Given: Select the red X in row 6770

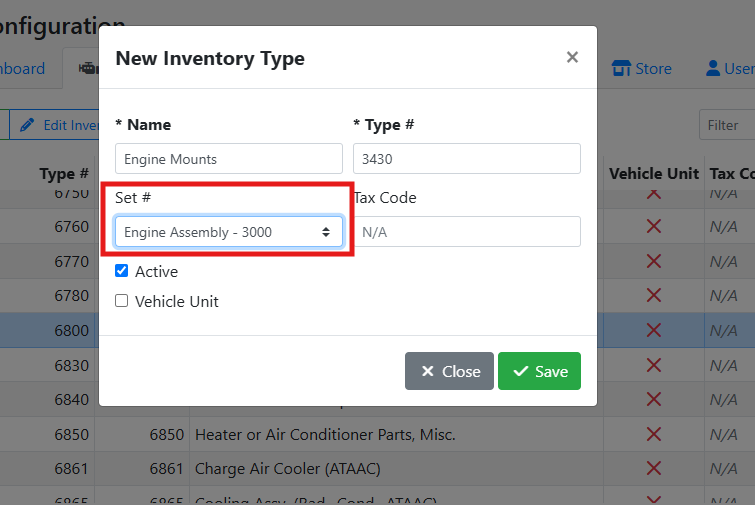Looking at the screenshot, I should [653, 261].
